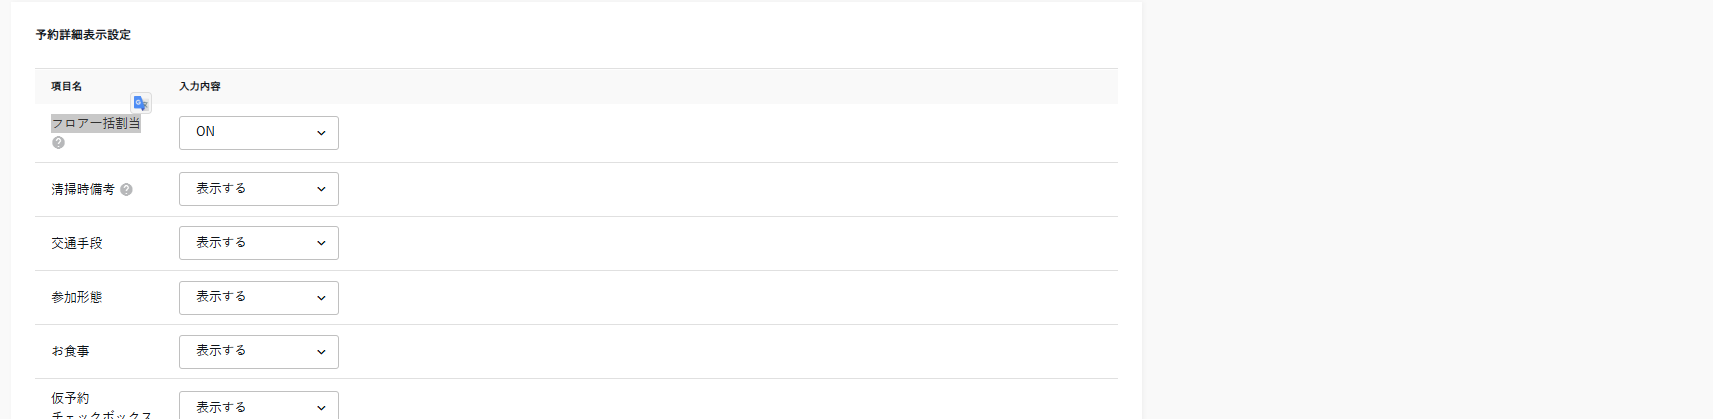Open the 仮予約チェックボックス dropdown

258,406
